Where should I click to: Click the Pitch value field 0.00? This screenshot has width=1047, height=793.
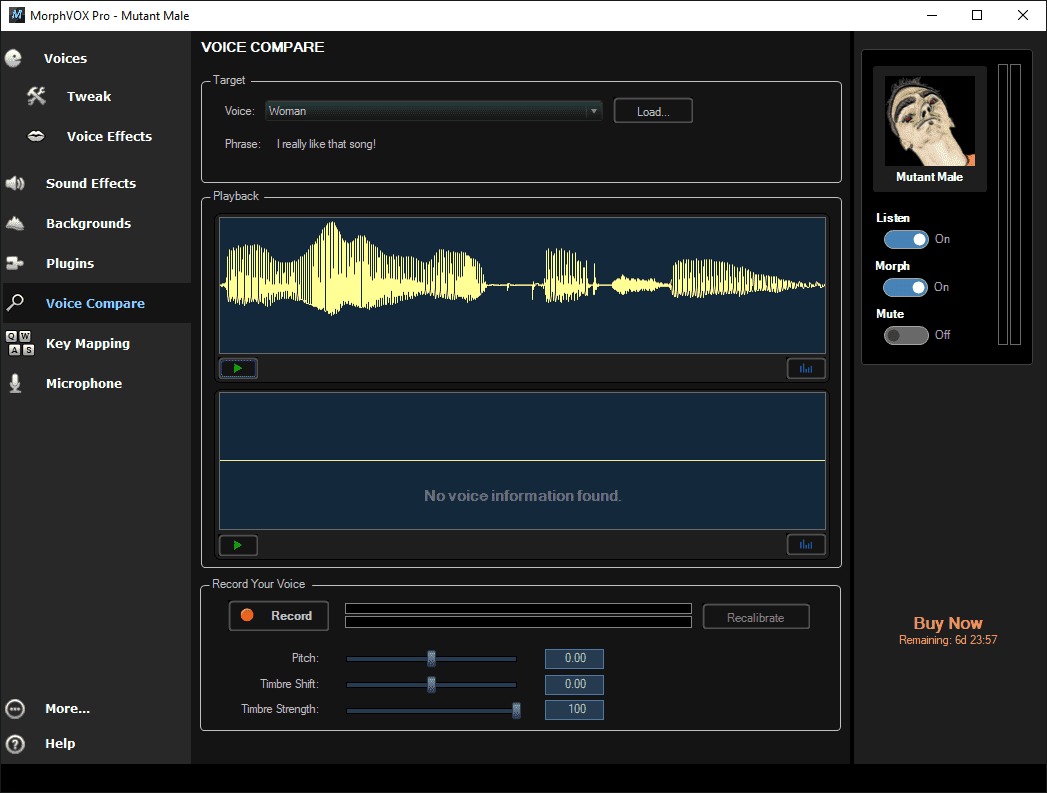coord(574,658)
